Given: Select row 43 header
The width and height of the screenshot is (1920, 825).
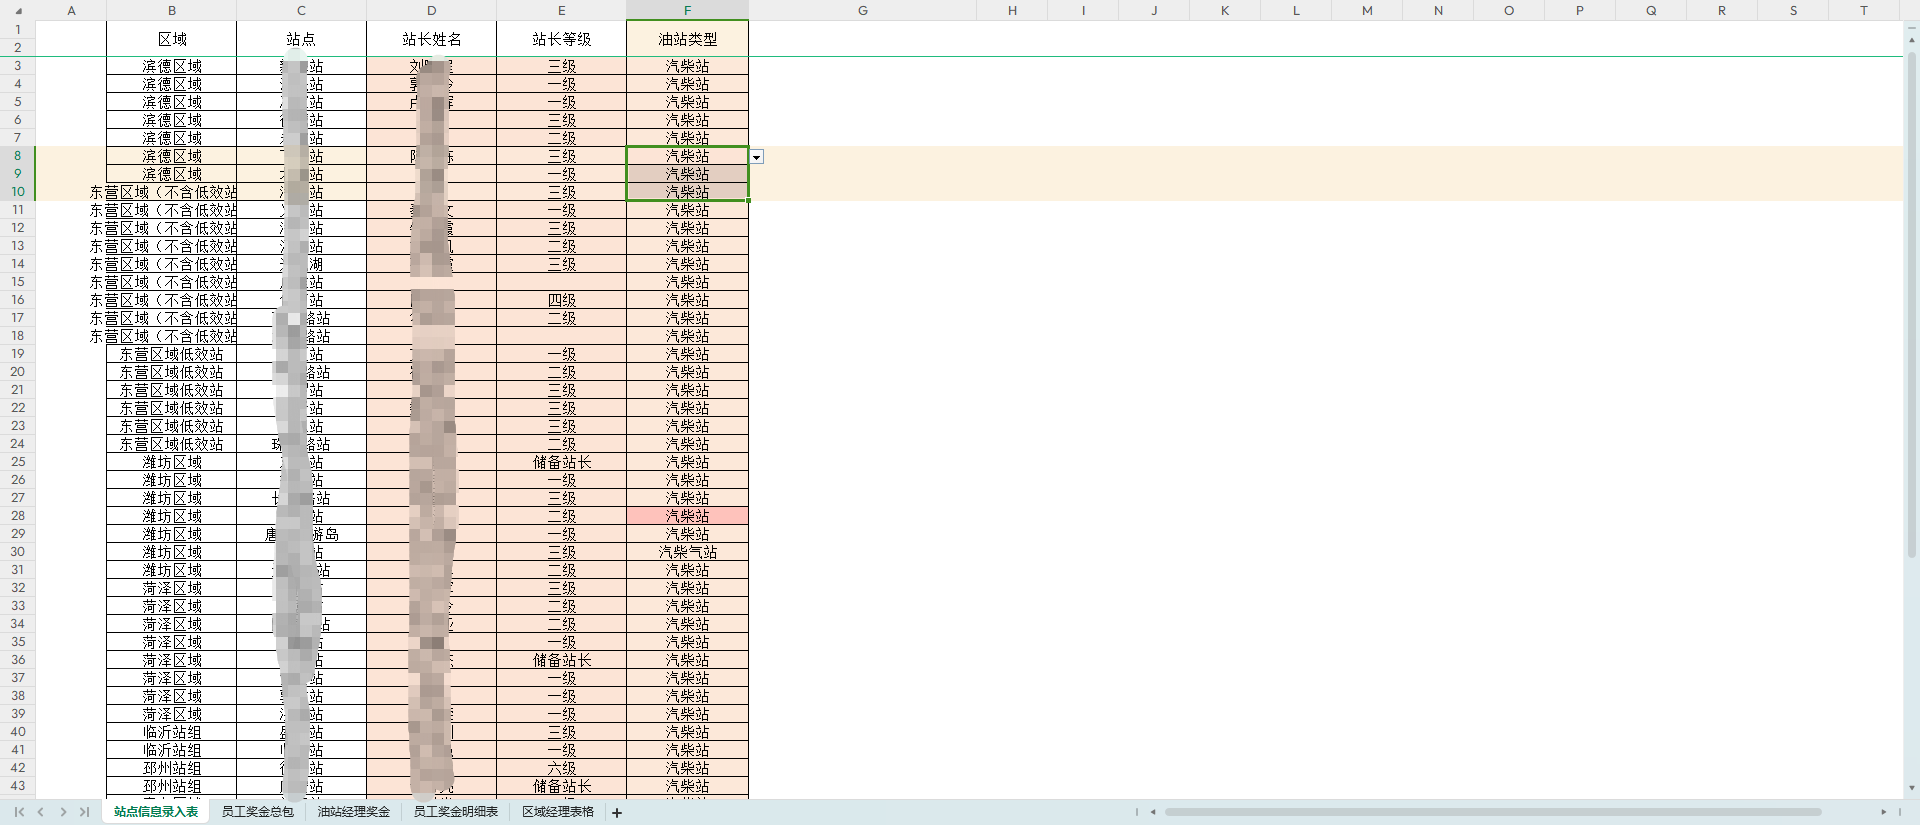Looking at the screenshot, I should (x=18, y=786).
